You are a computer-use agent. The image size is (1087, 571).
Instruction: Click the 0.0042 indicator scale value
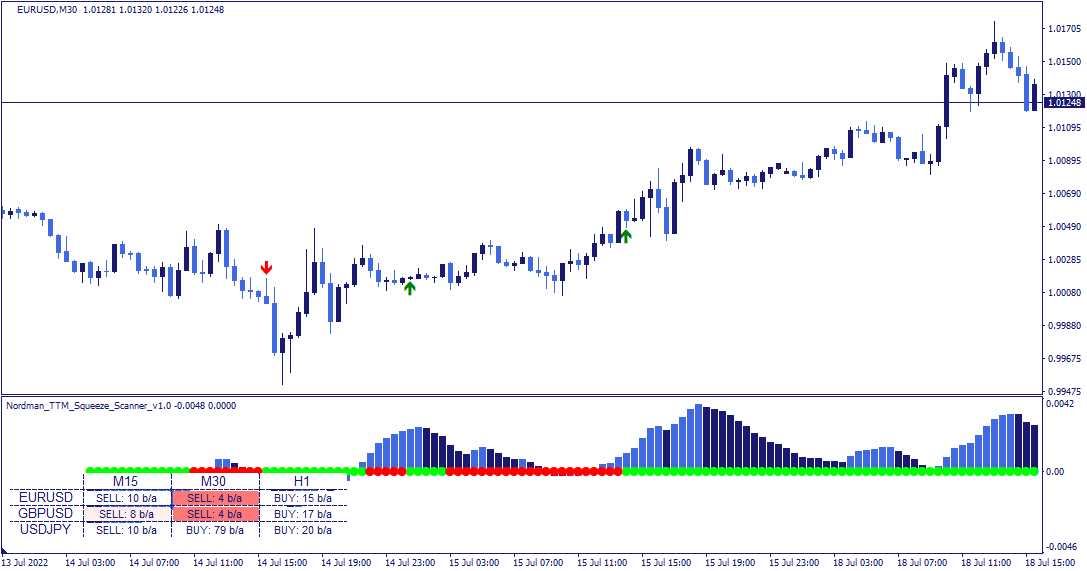tap(1060, 403)
